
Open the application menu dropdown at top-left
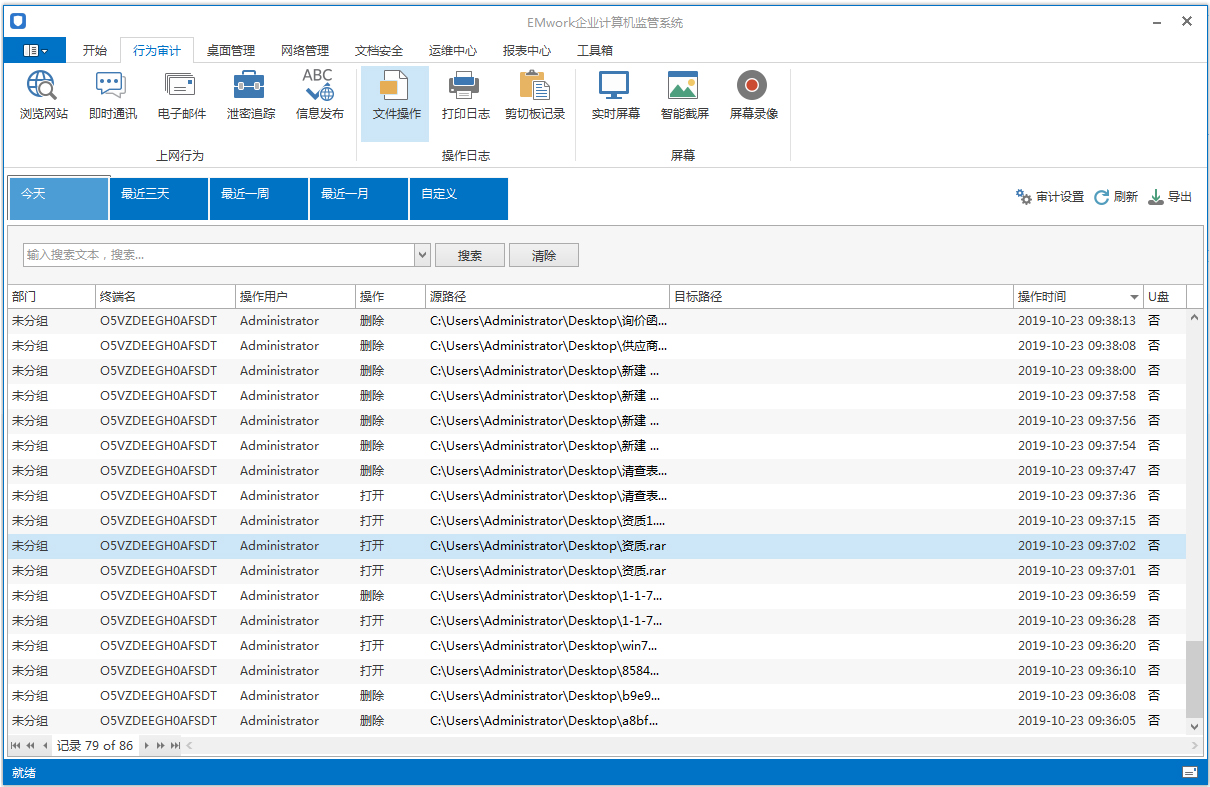coord(35,50)
